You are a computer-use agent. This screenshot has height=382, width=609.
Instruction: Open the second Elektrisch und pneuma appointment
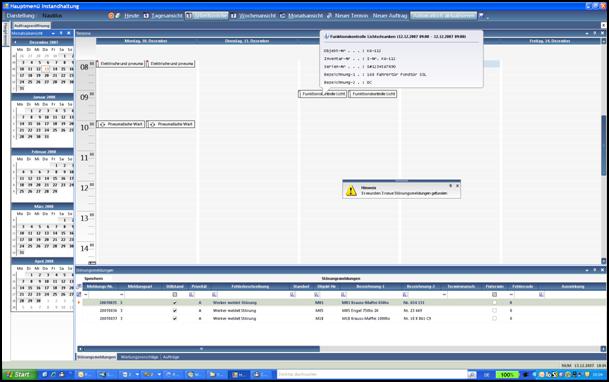[x=171, y=64]
